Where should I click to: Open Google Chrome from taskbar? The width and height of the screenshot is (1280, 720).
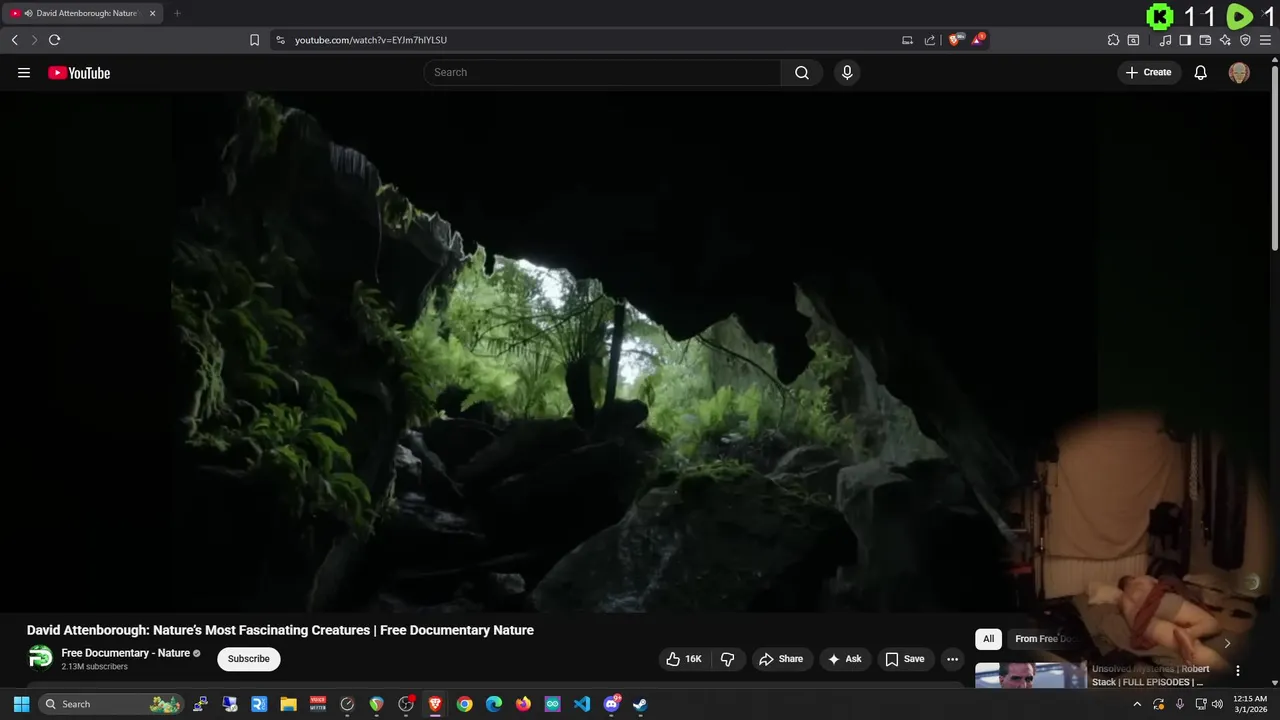click(x=464, y=704)
